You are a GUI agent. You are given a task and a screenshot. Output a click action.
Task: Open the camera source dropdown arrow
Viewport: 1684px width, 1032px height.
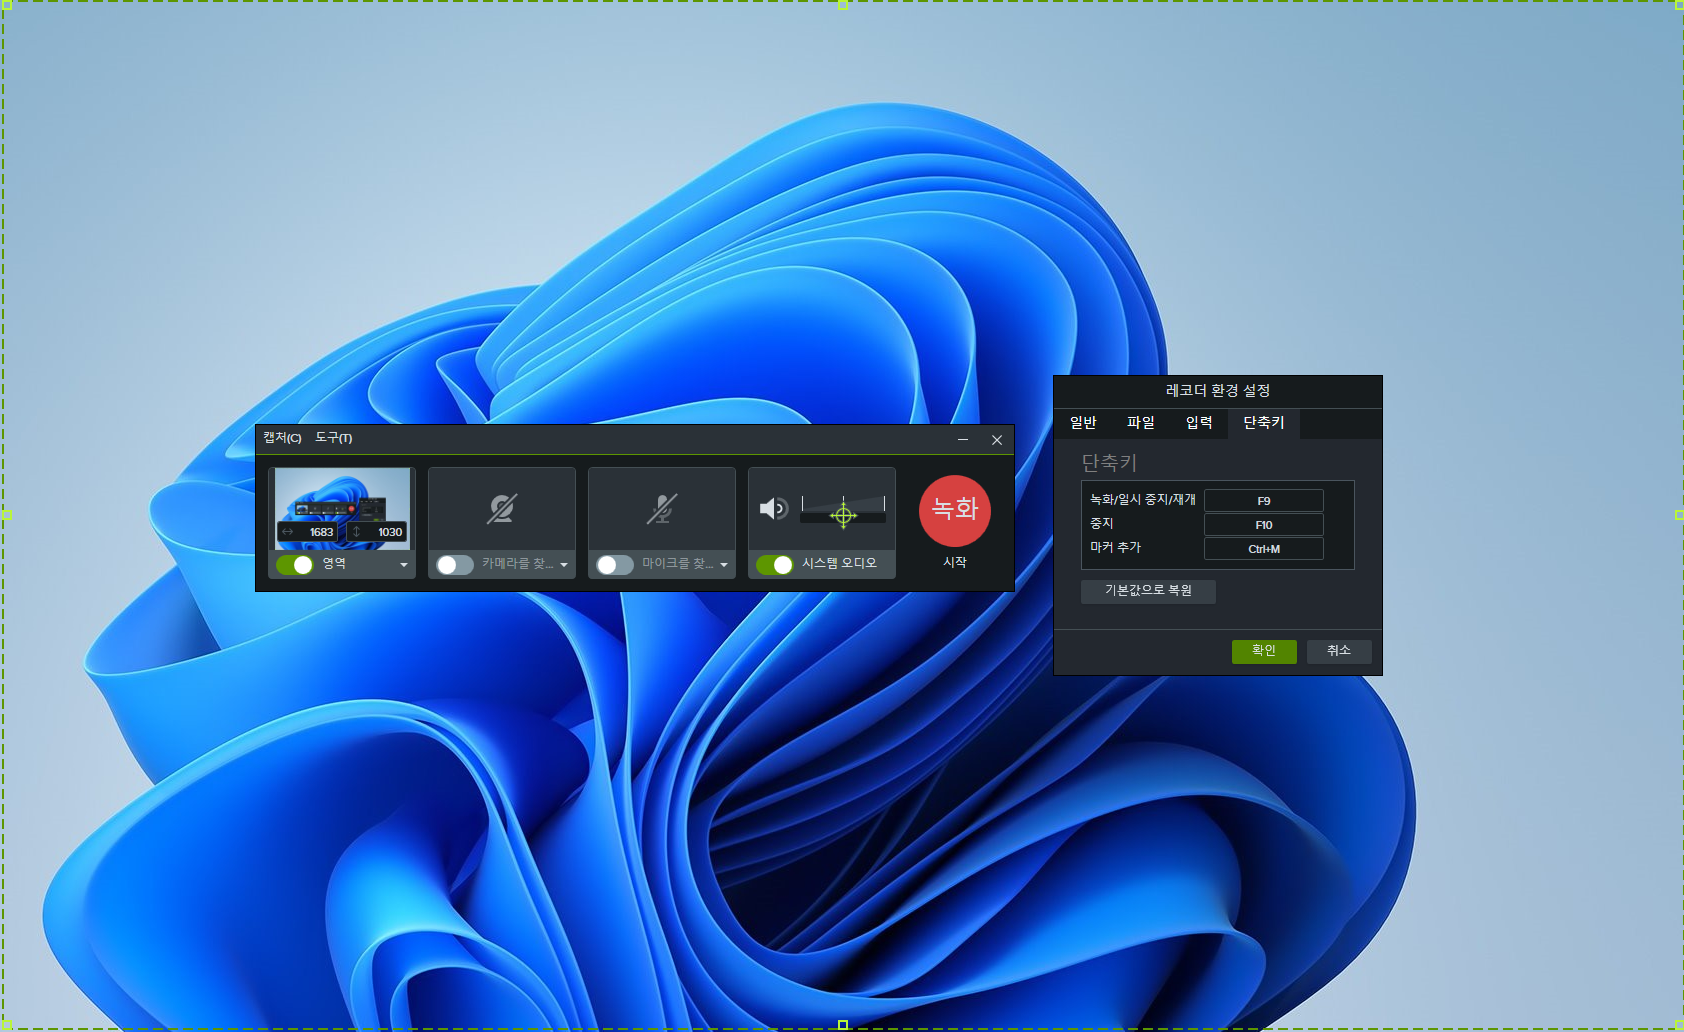(564, 565)
